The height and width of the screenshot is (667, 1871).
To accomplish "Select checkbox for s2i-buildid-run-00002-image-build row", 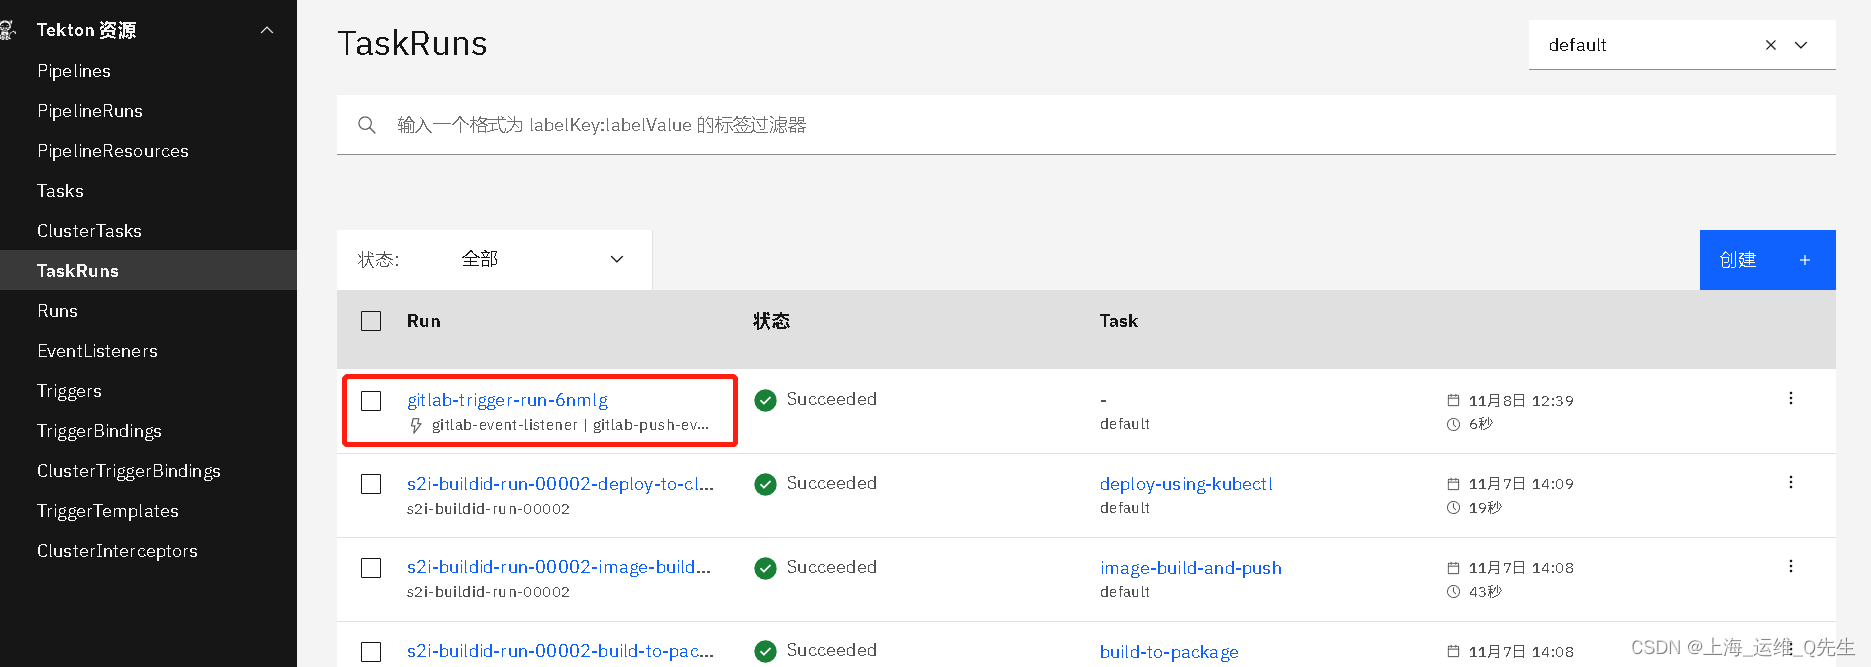I will point(371,568).
